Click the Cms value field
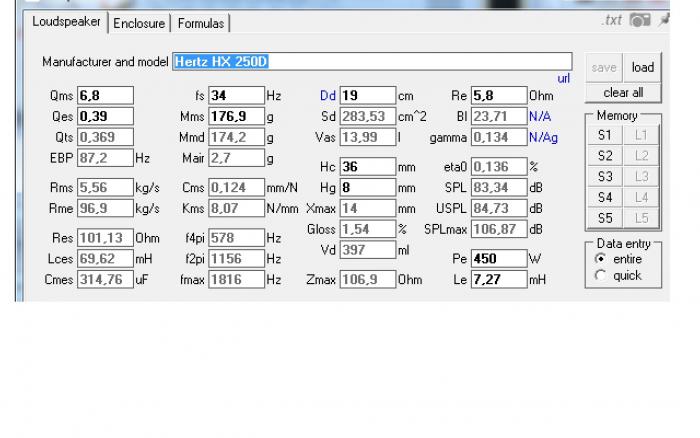Viewport: 700px width, 438px height. click(x=237, y=188)
